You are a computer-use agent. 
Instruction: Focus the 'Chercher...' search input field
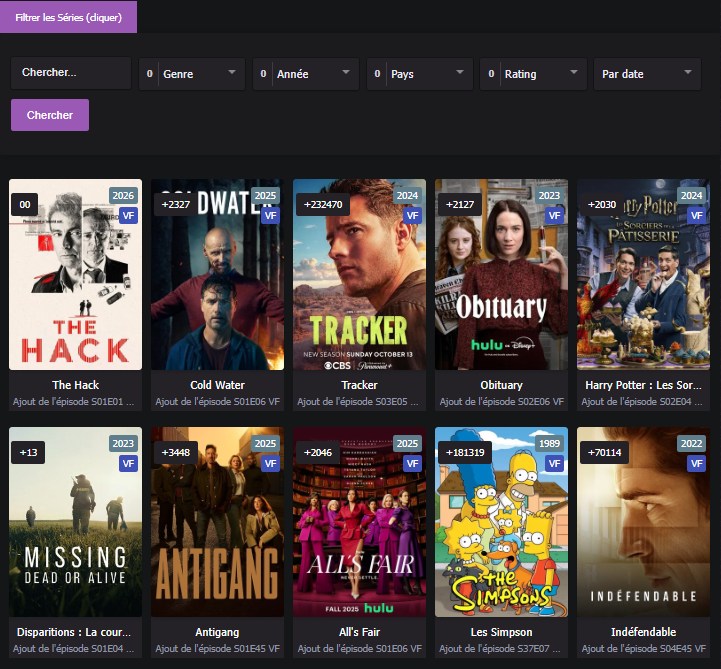[x=71, y=73]
